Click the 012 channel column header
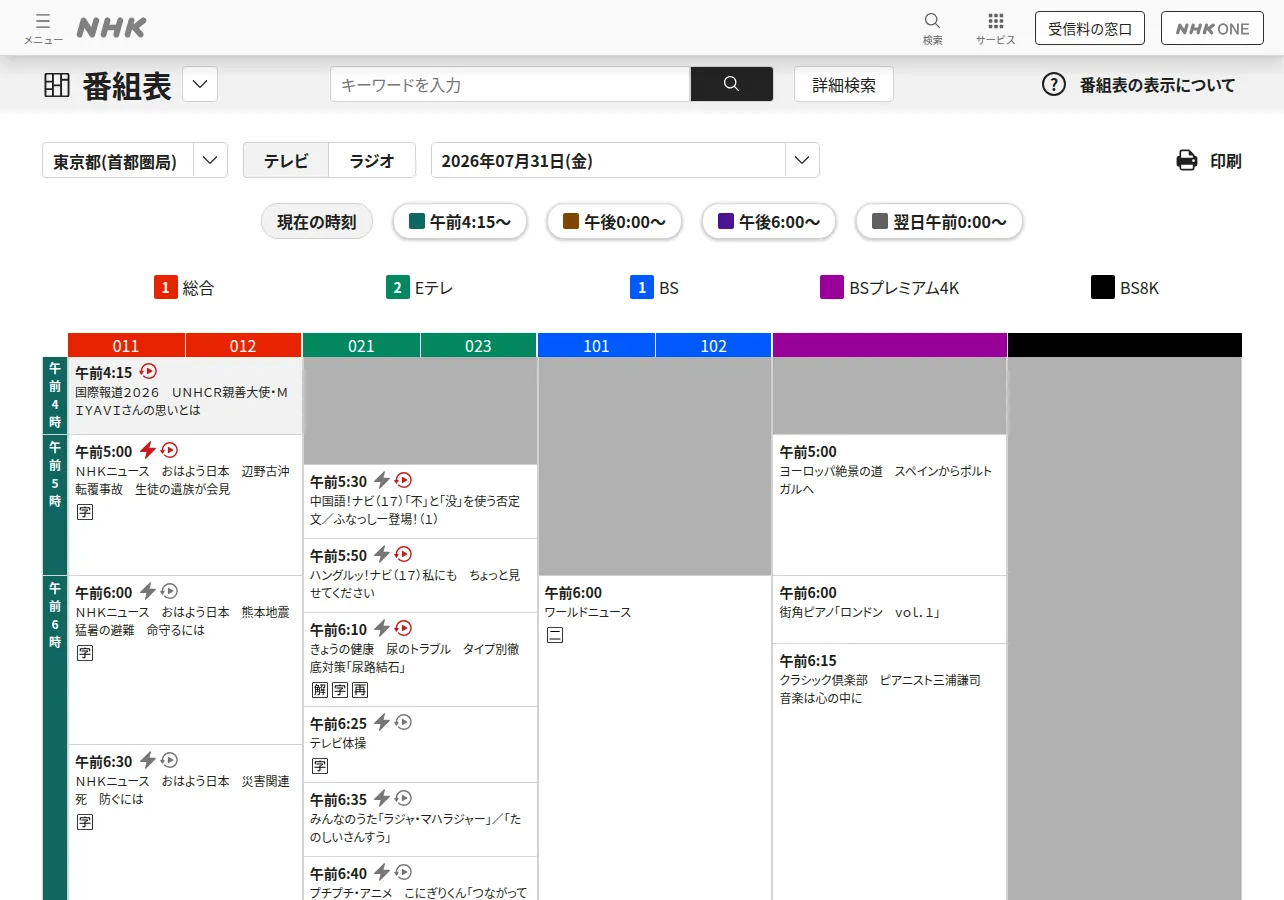The image size is (1284, 900). (x=243, y=345)
